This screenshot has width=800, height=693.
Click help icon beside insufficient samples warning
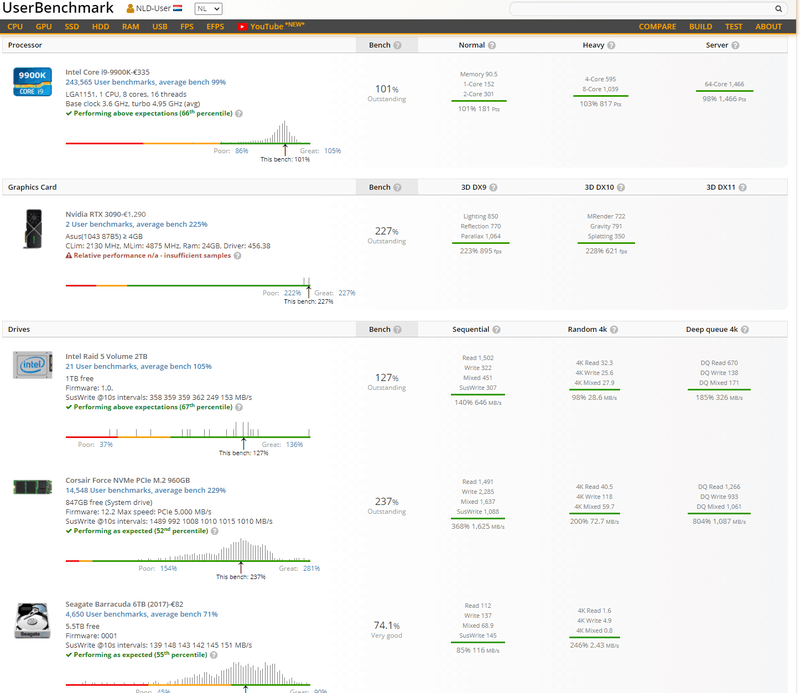pos(237,256)
